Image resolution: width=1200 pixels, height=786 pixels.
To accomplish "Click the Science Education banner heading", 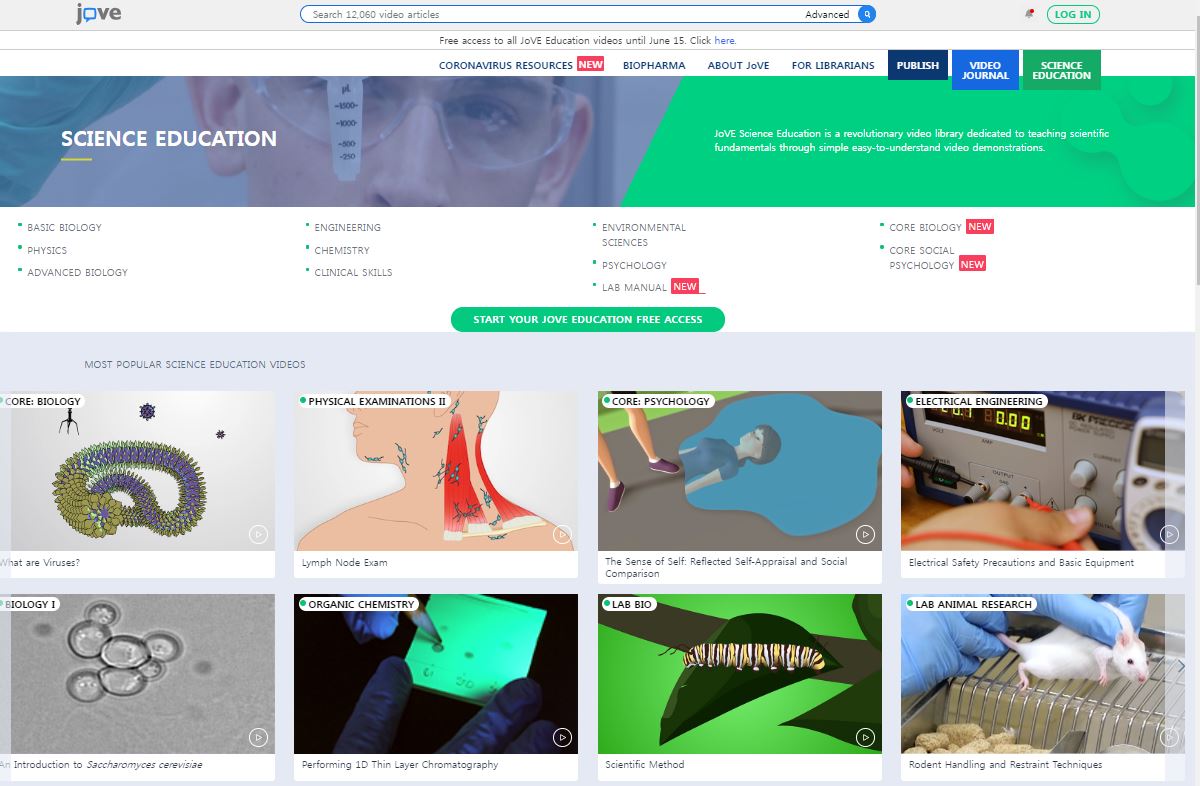I will click(169, 139).
